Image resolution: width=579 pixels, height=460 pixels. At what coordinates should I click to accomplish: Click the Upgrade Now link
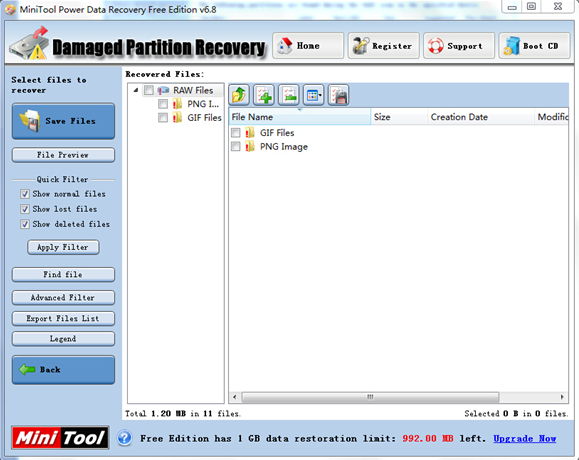point(525,439)
